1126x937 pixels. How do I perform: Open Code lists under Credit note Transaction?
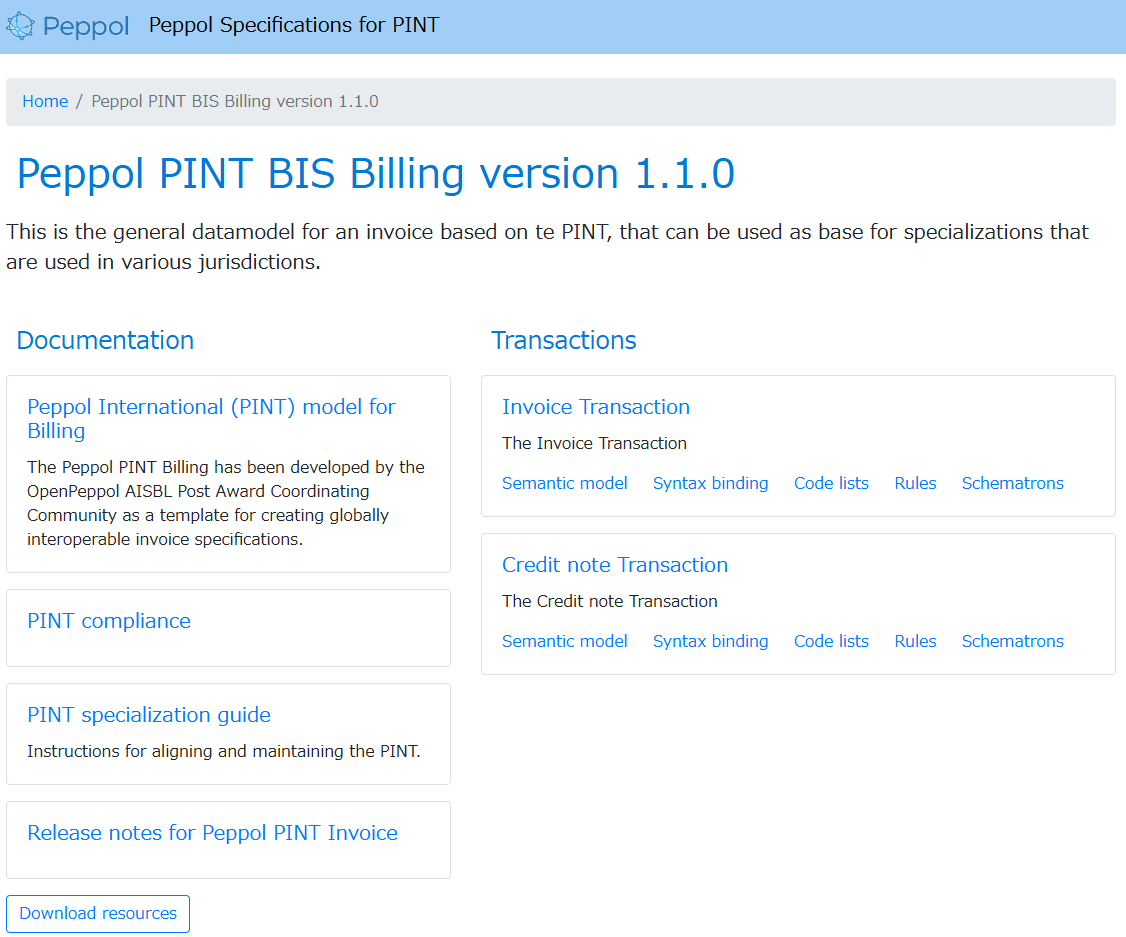pos(831,641)
